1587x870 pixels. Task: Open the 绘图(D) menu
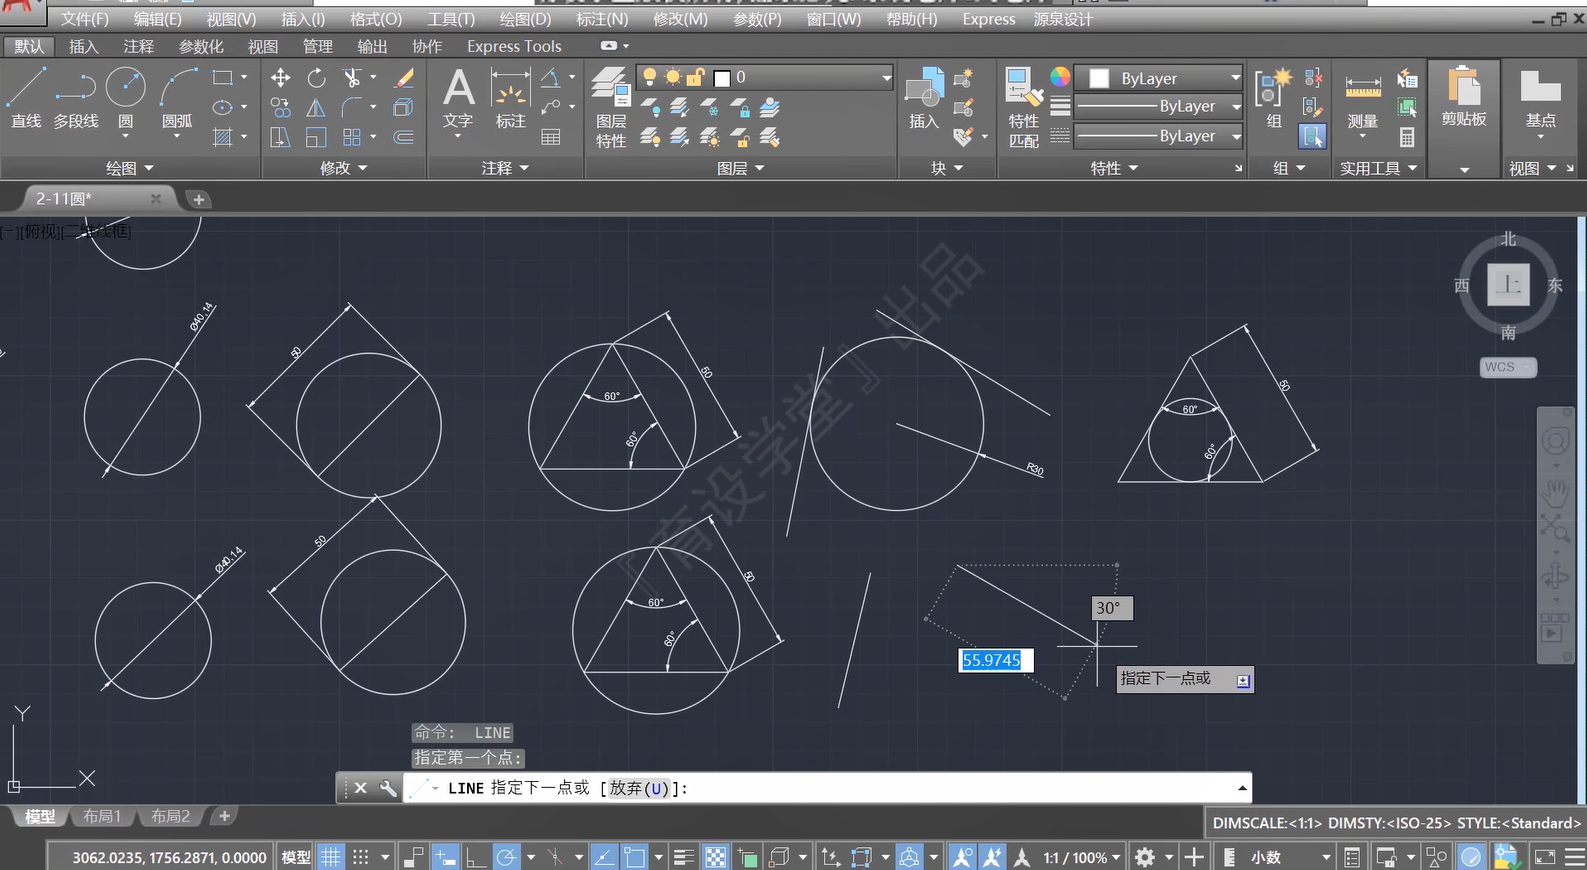(525, 19)
